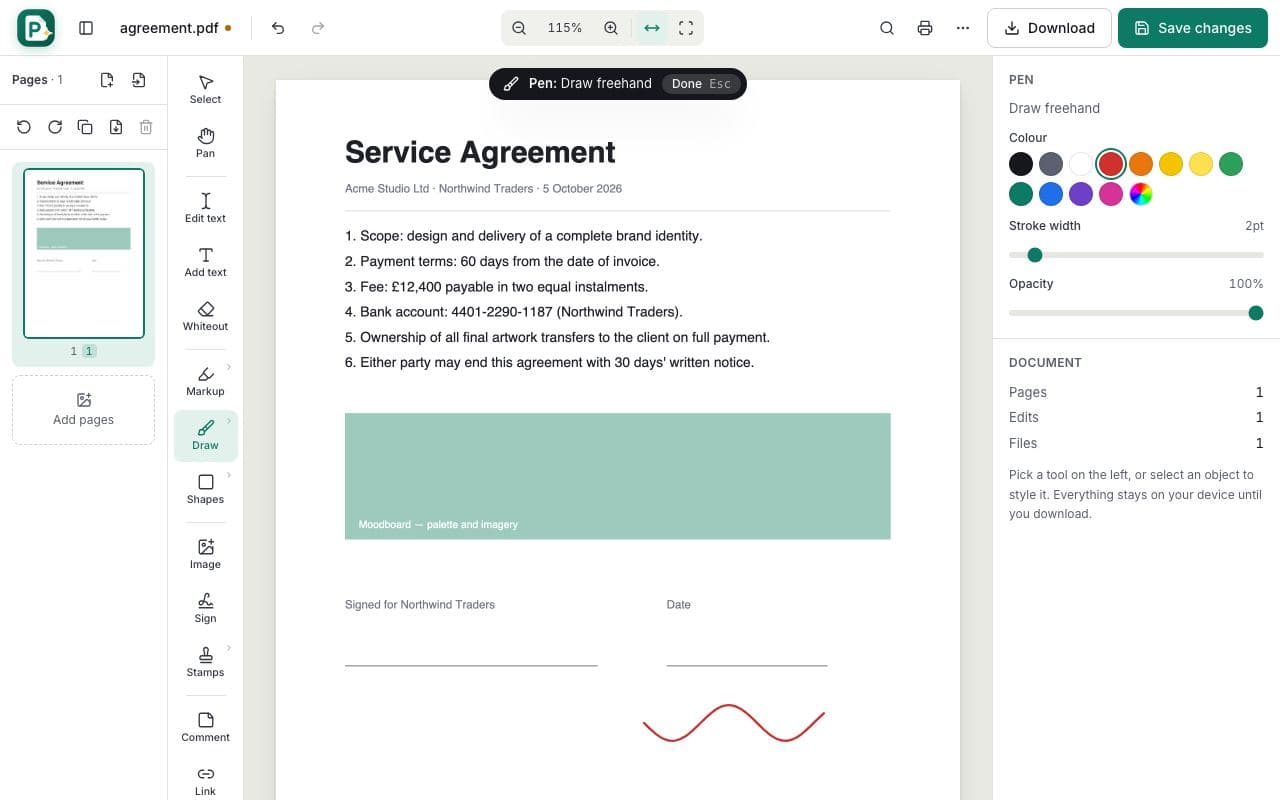This screenshot has height=800, width=1280.
Task: Choose the Link tool
Action: point(205,780)
